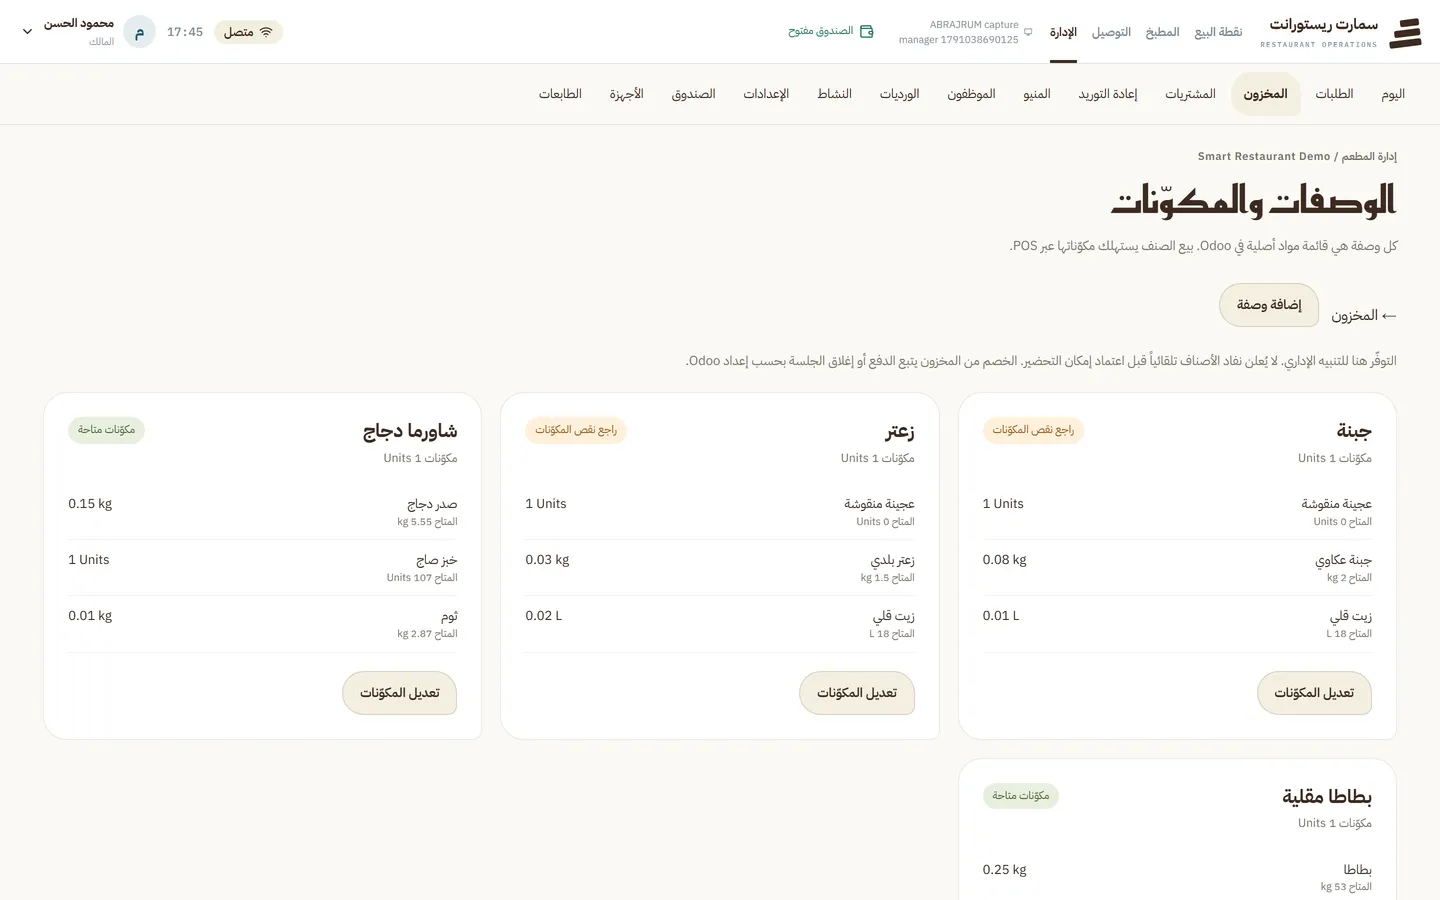The image size is (1440, 900).
Task: Switch to the اليوم tab
Action: coord(1393,94)
